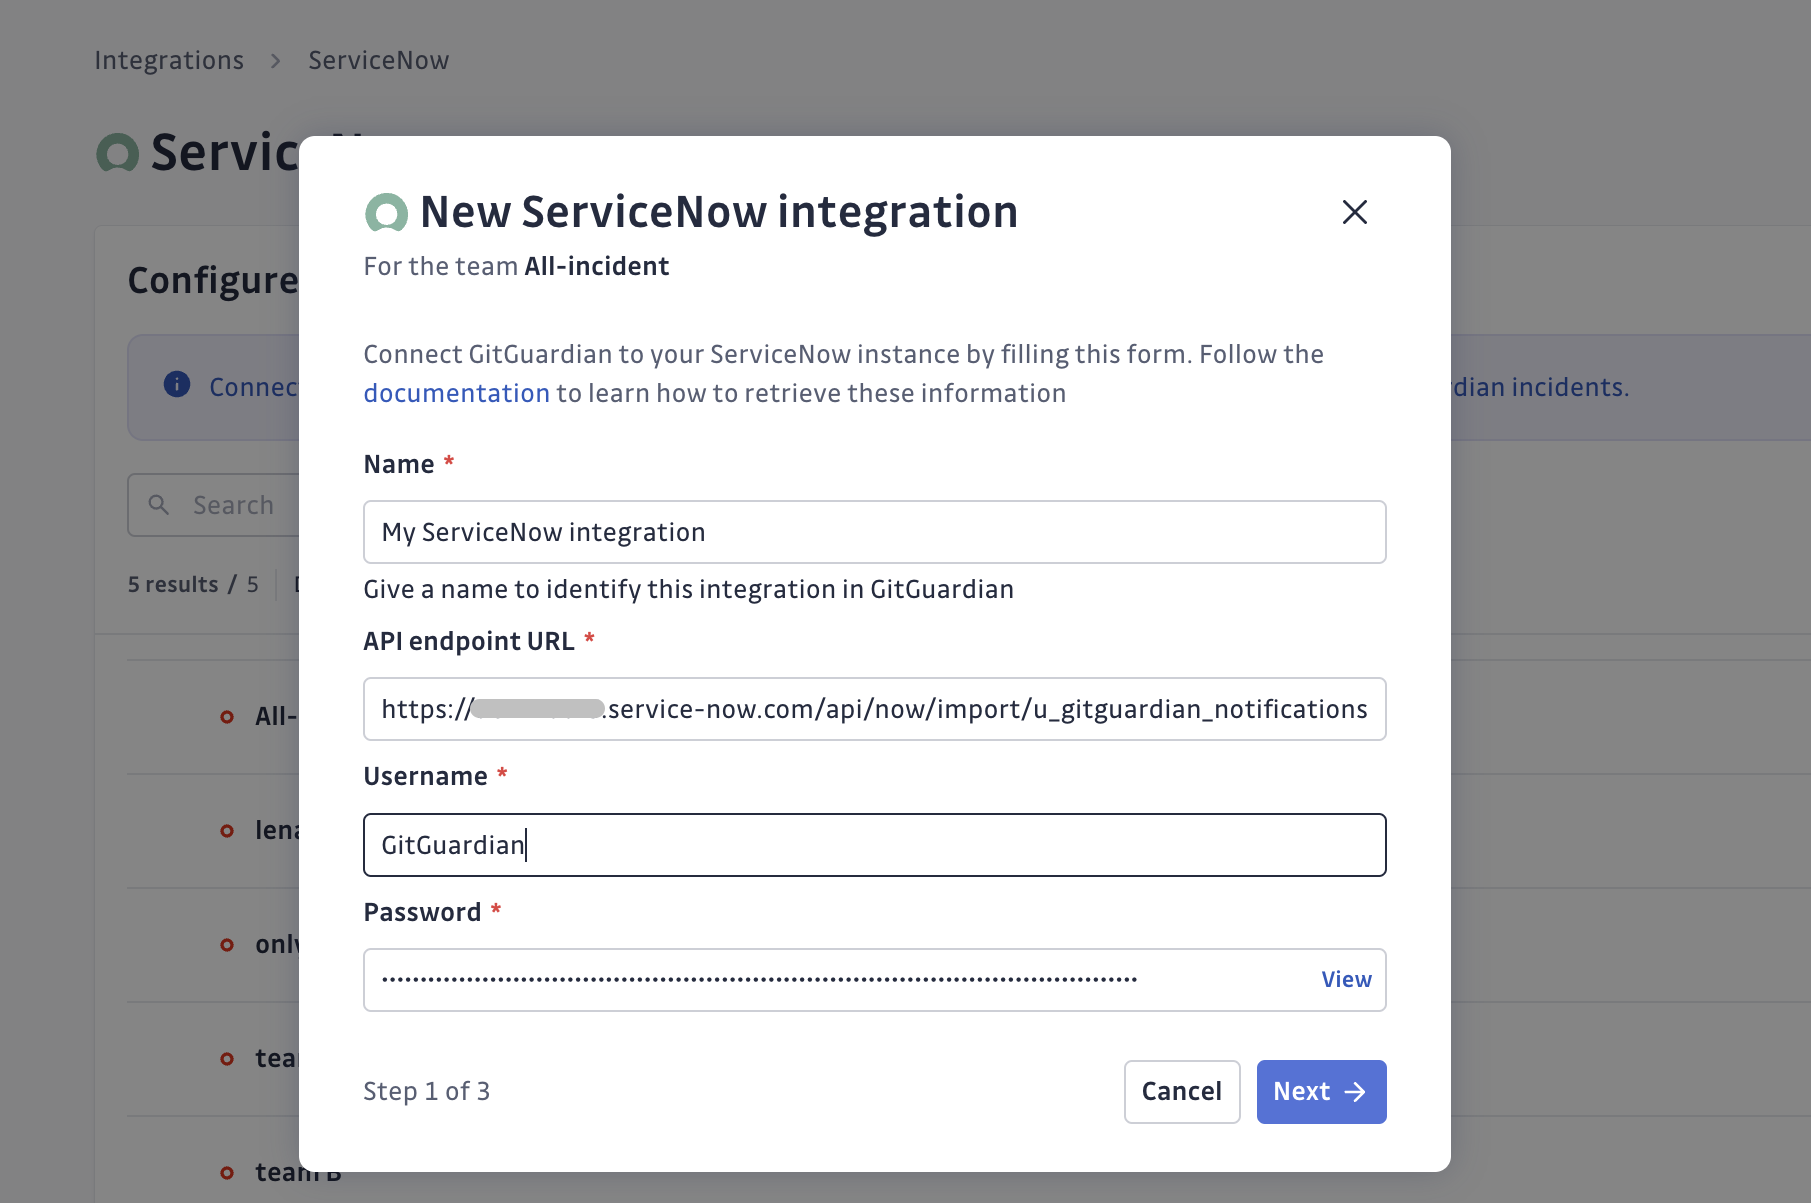Click the red status dot of teamB row
Image resolution: width=1811 pixels, height=1203 pixels.
[227, 1173]
